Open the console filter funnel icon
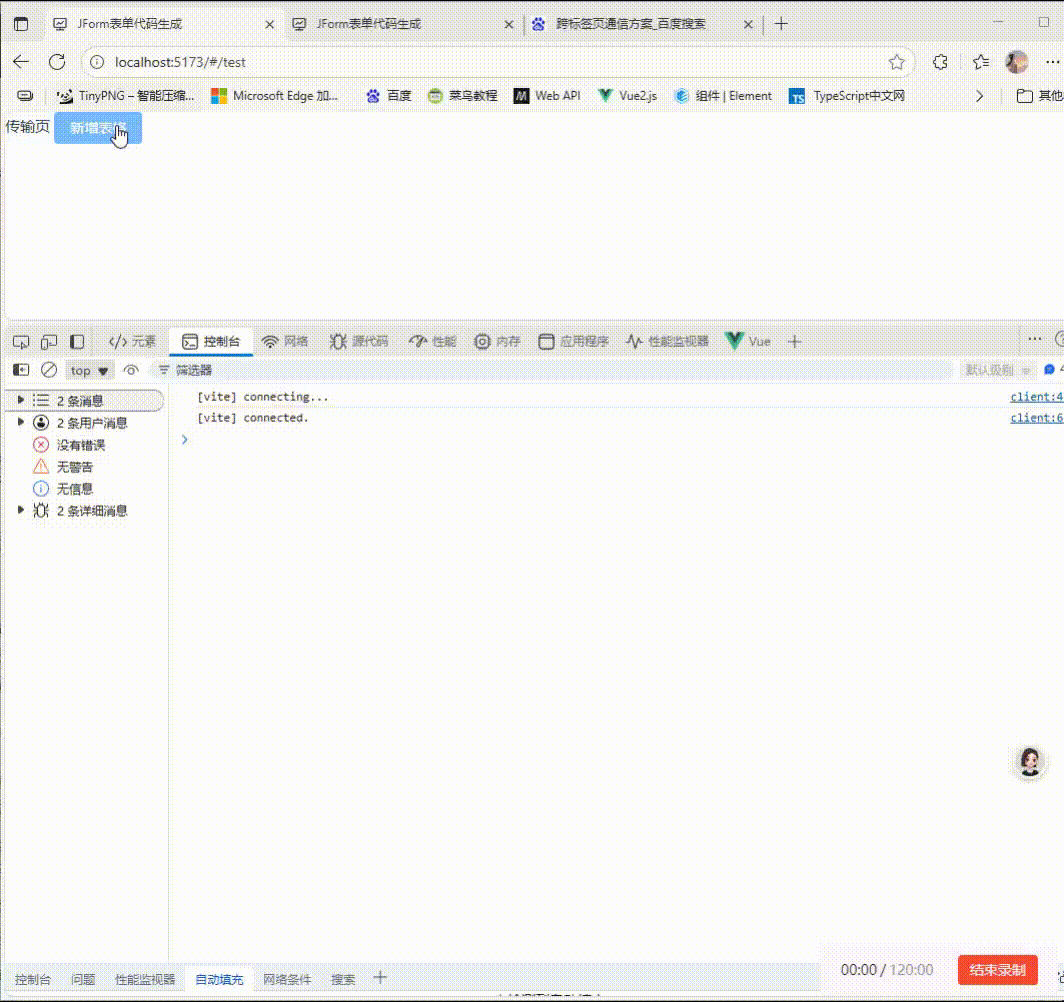 pos(162,370)
